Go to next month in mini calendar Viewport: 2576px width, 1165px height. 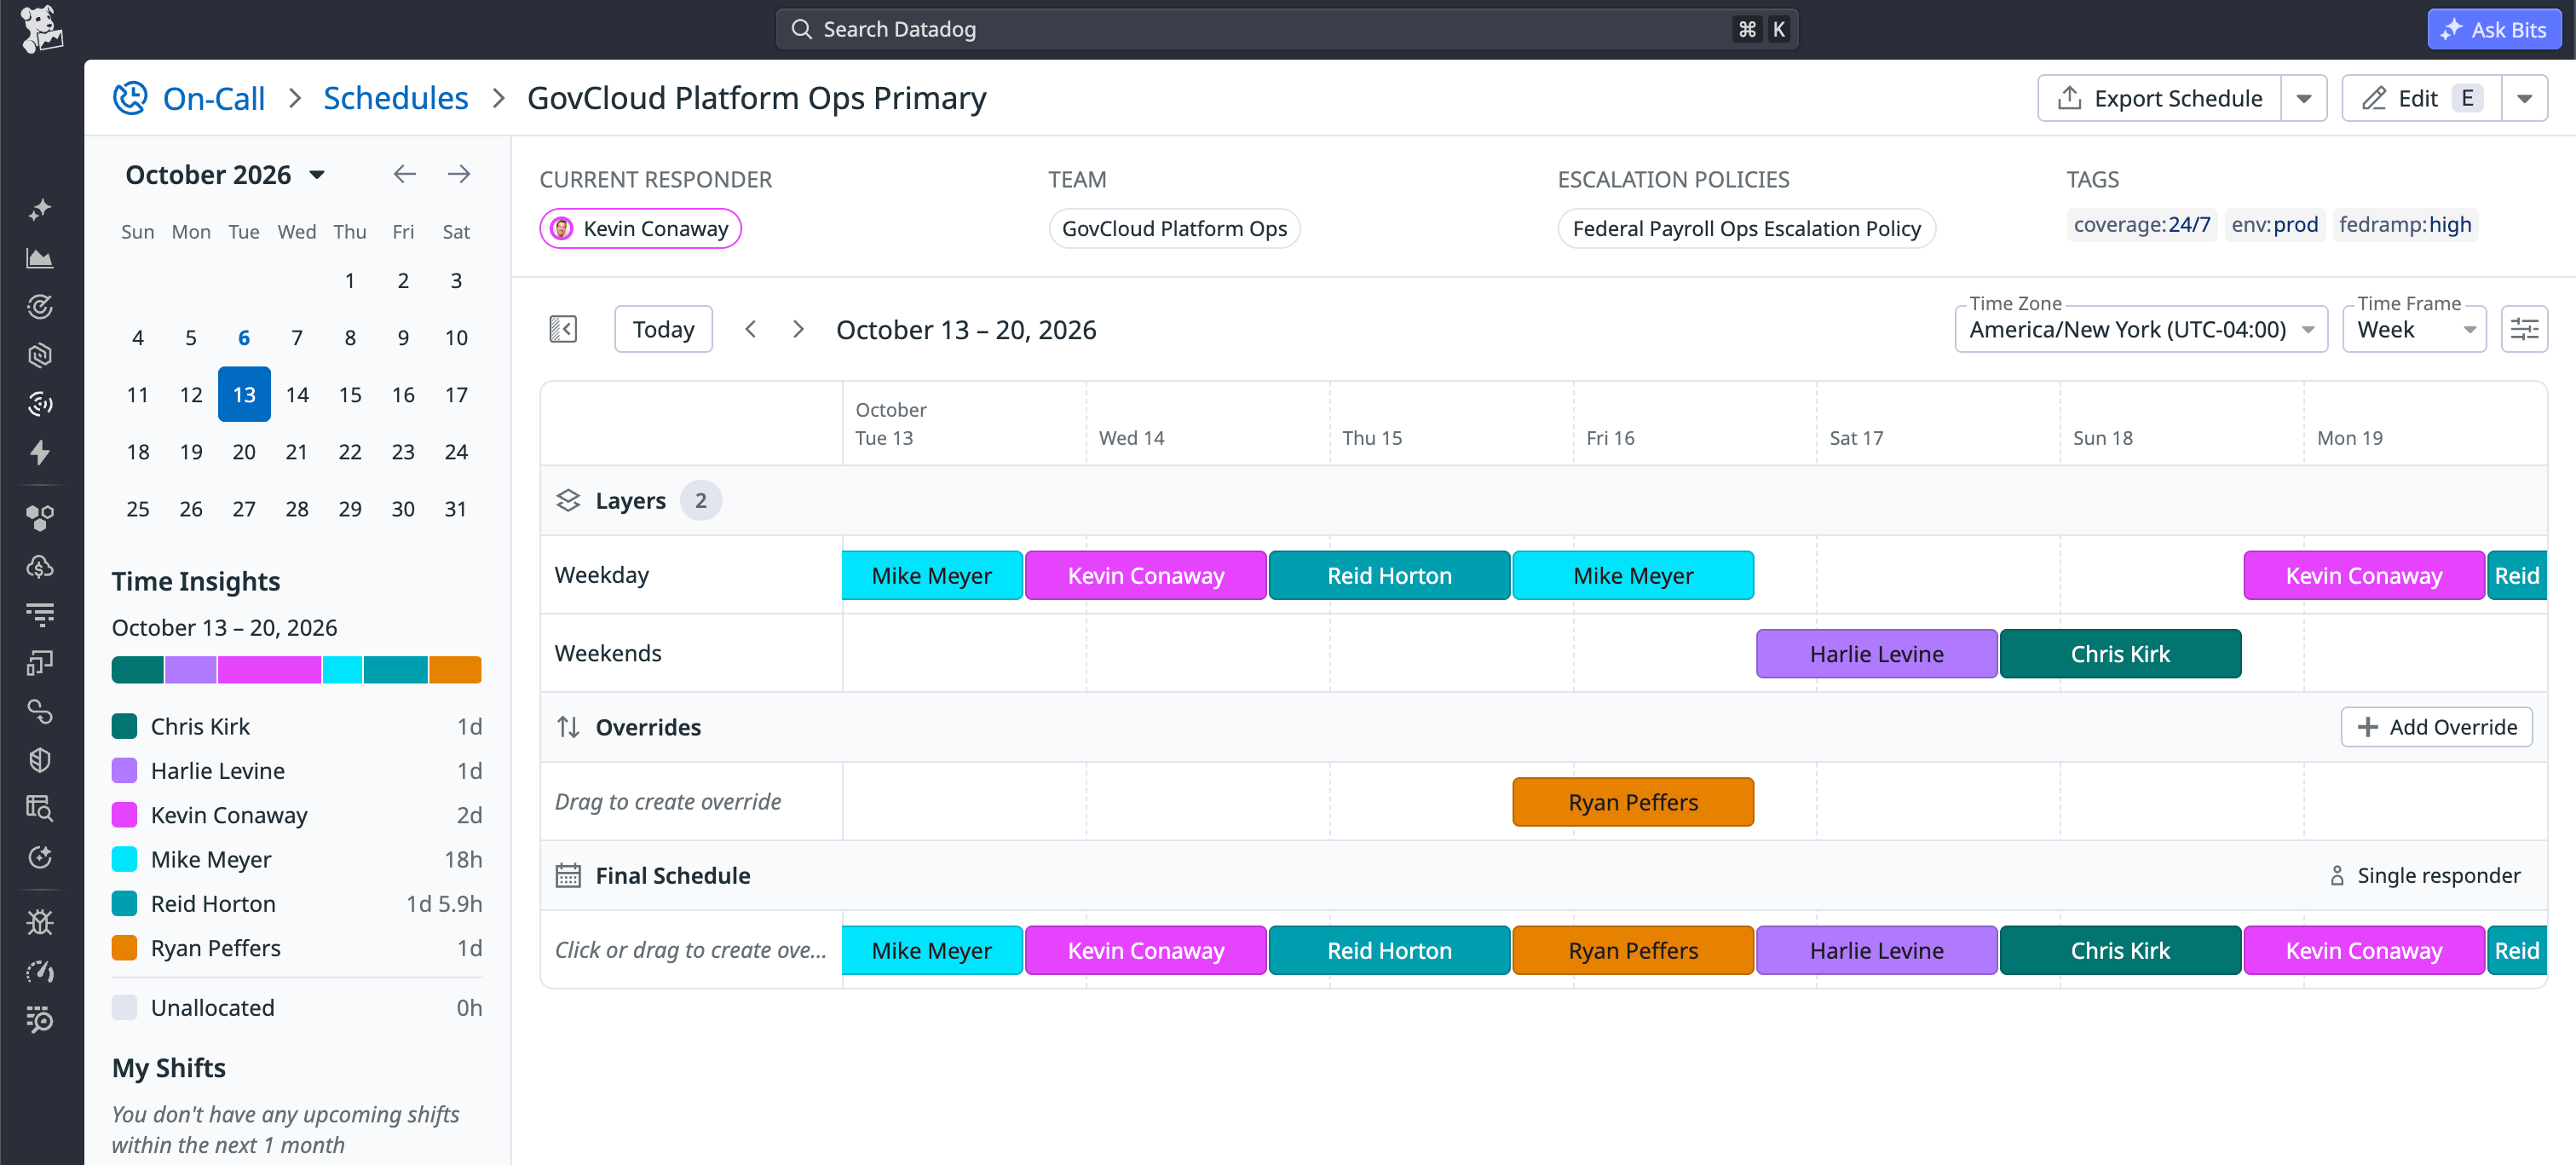pyautogui.click(x=459, y=174)
